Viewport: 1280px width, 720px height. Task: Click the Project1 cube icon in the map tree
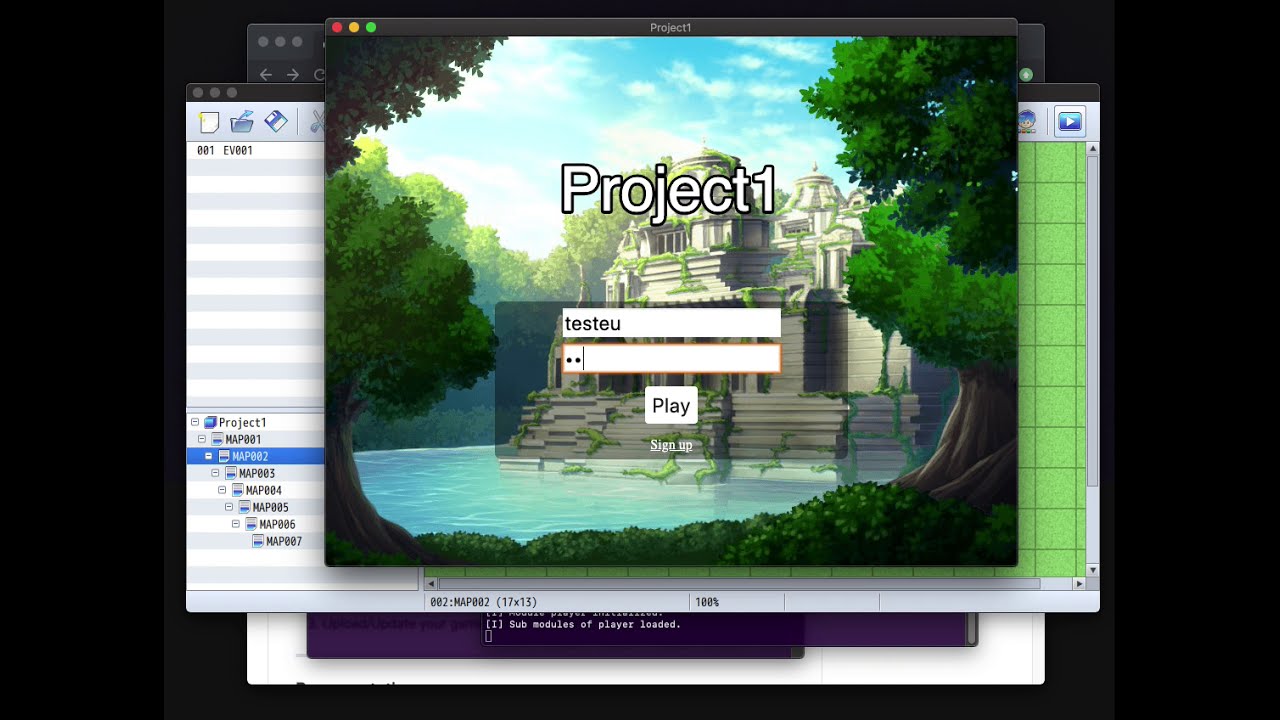point(210,422)
